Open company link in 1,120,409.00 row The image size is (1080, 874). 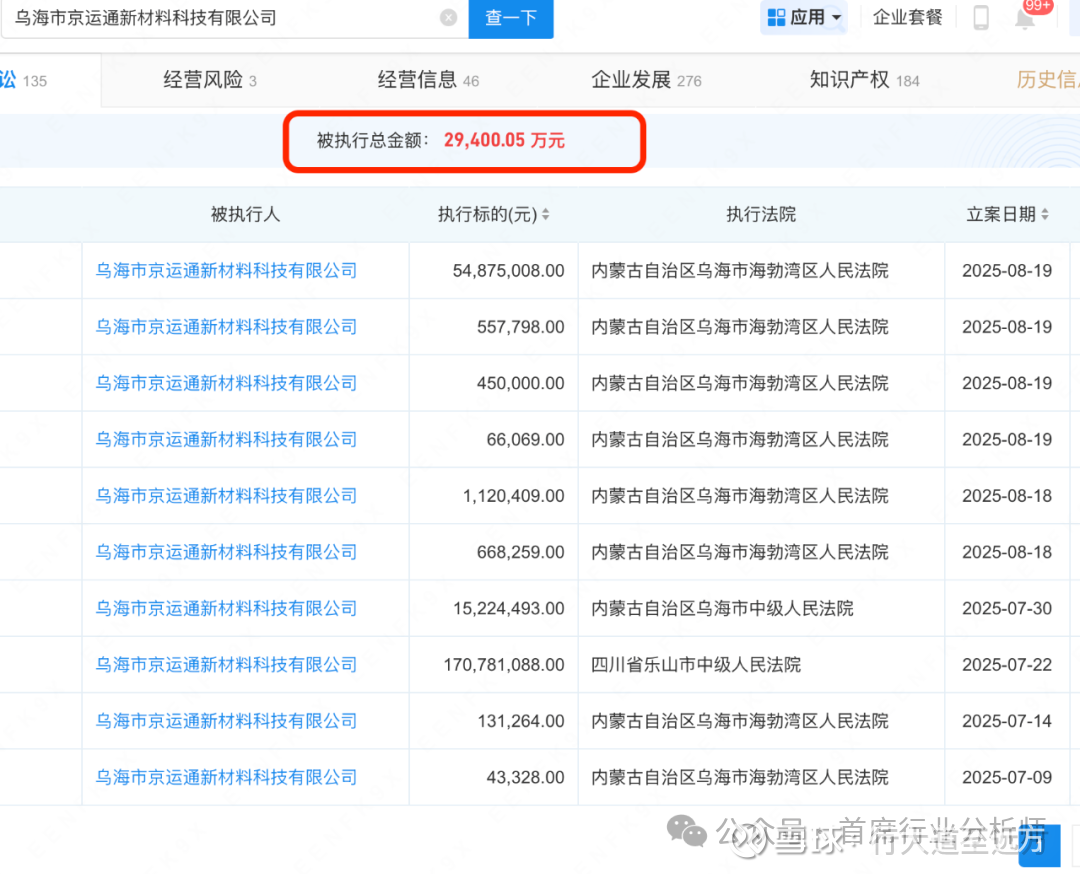[226, 496]
